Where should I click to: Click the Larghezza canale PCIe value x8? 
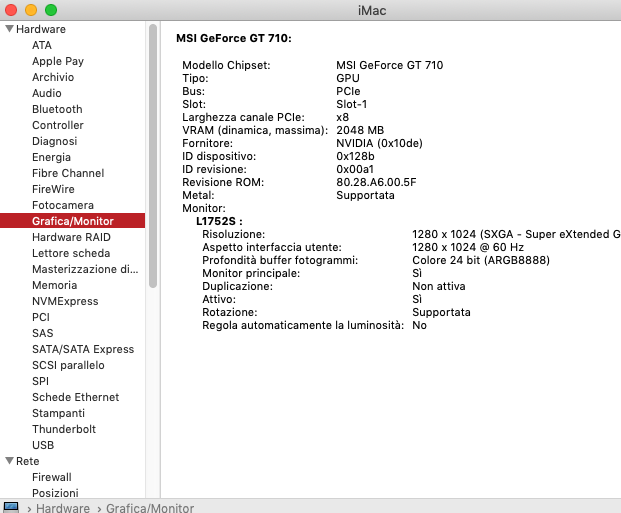(343, 117)
